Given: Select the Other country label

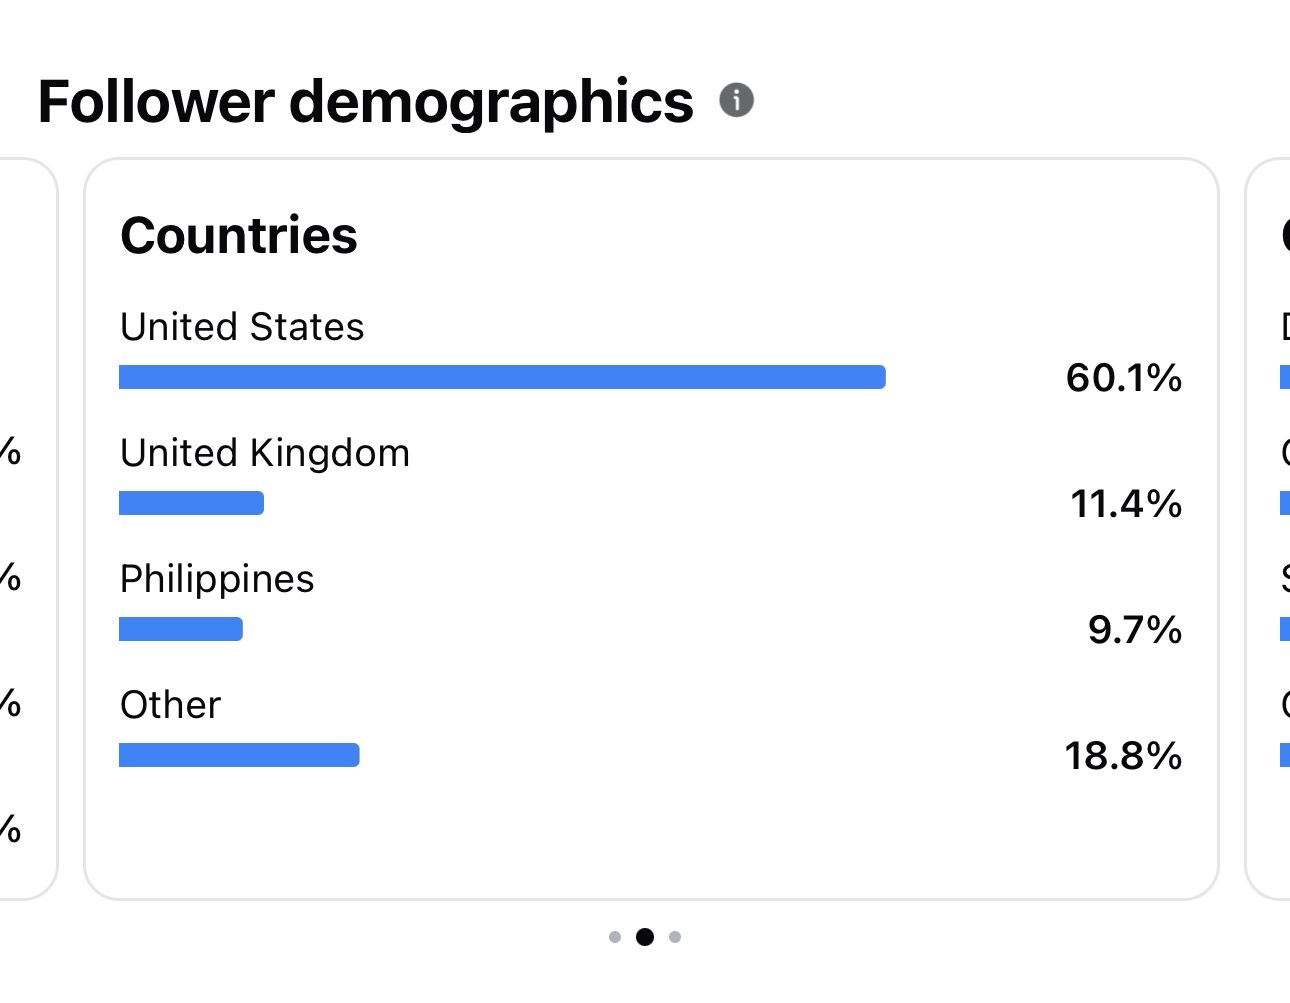Looking at the screenshot, I should (170, 705).
